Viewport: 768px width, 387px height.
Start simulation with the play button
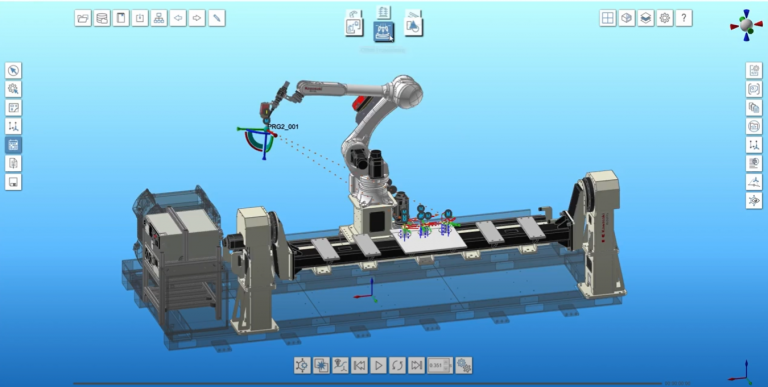point(378,365)
